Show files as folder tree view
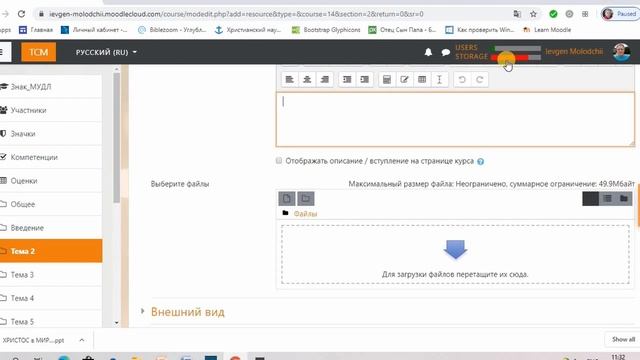This screenshot has height=360, width=640. pyautogui.click(x=624, y=199)
